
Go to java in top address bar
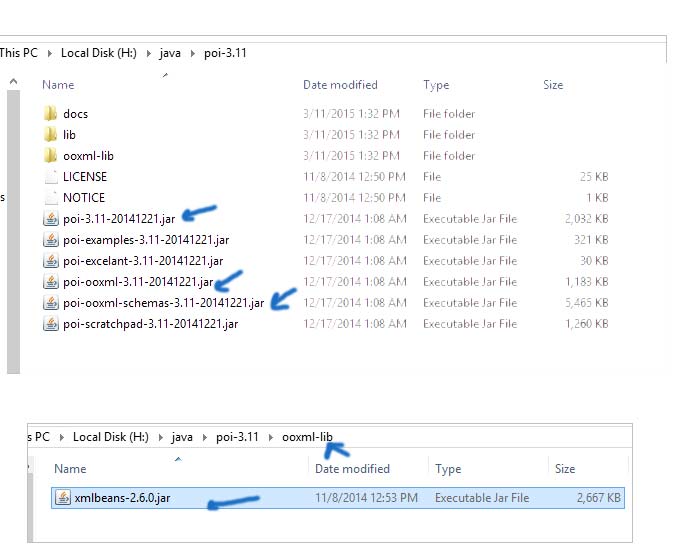coord(170,53)
